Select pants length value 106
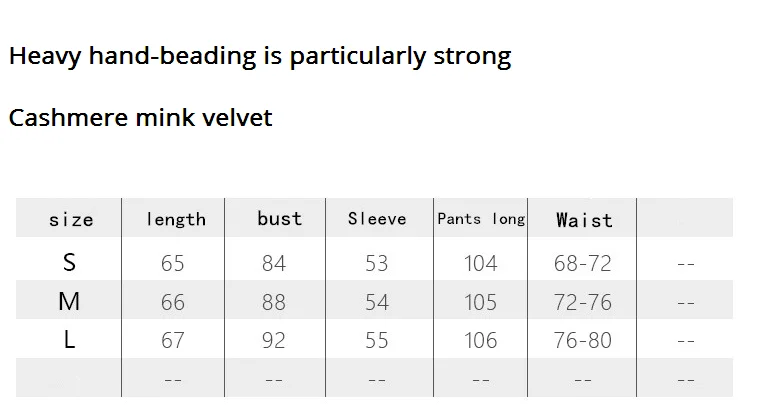This screenshot has width=776, height=418. coord(480,340)
